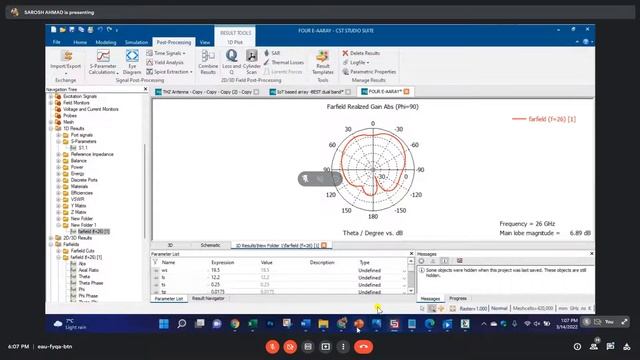
Task: Toggle the camera in the Meet call
Action: coord(290,347)
